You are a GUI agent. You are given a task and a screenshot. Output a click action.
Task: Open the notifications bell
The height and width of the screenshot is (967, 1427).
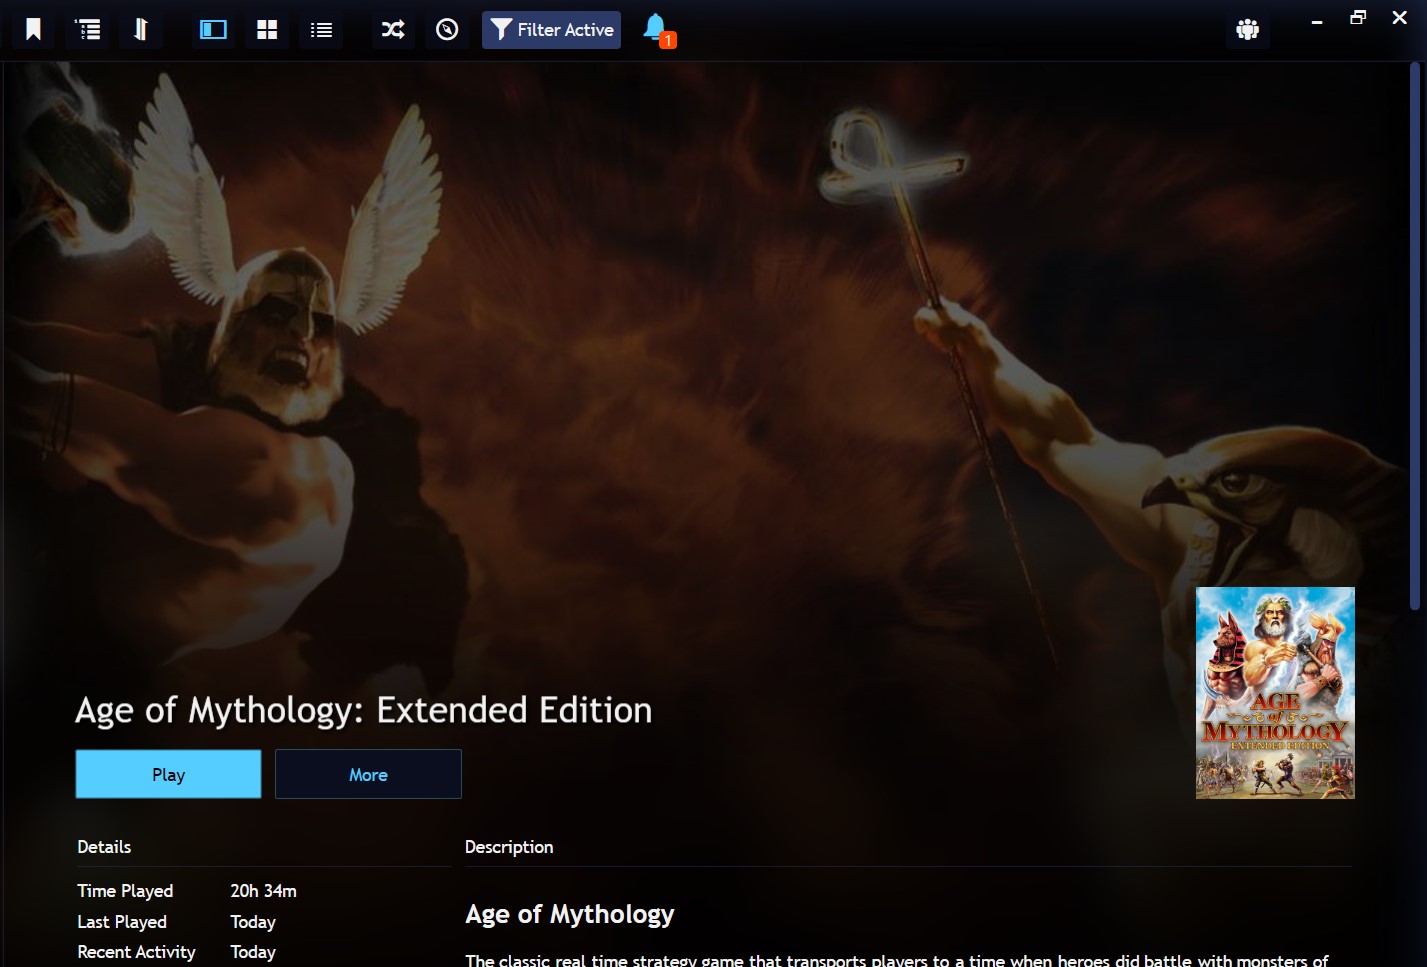coord(657,30)
